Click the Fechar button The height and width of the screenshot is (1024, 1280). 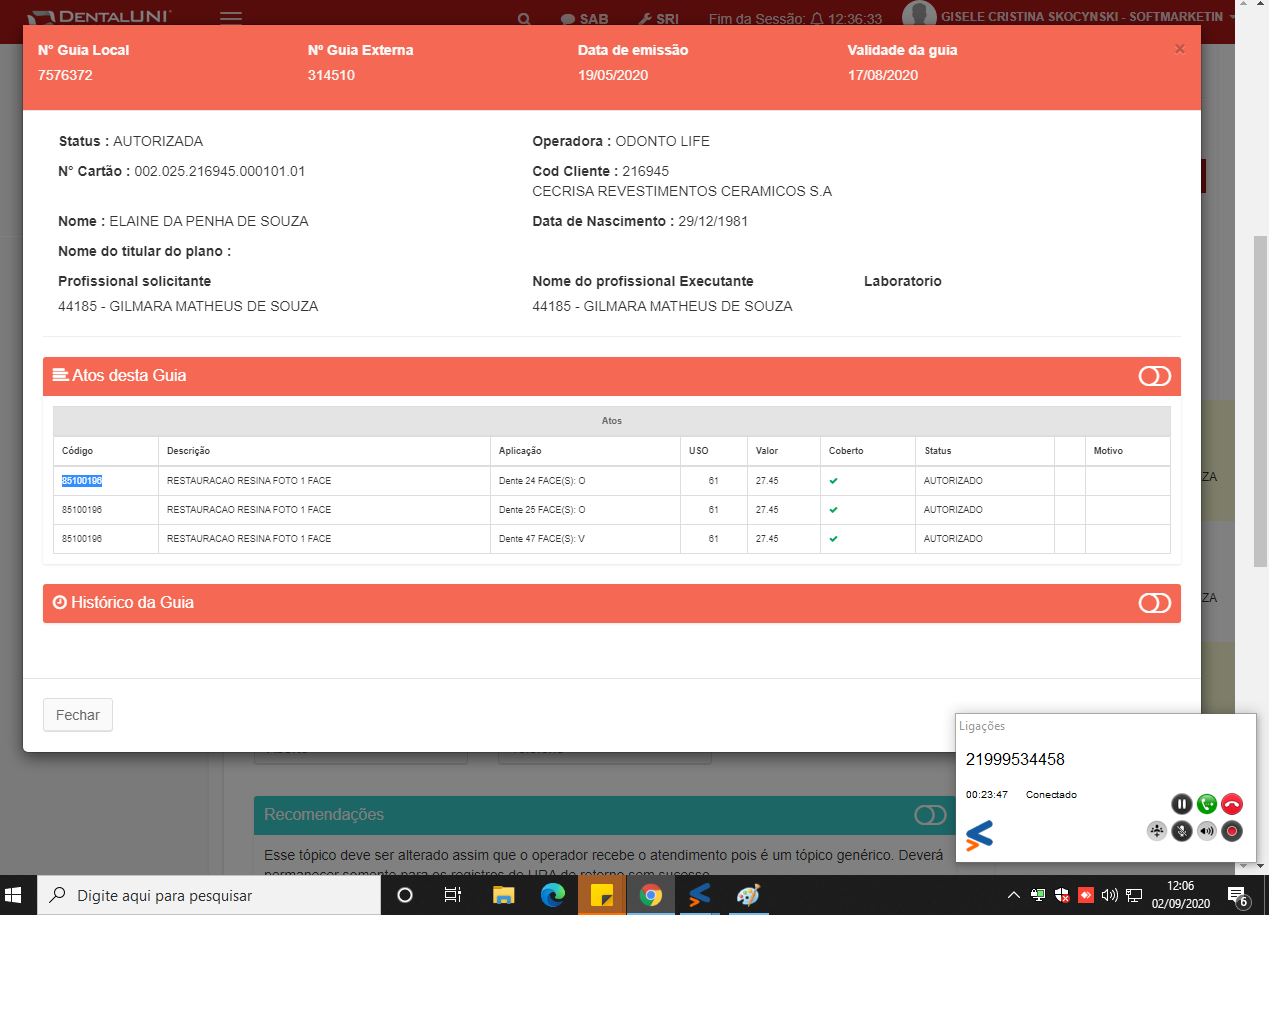pos(78,715)
